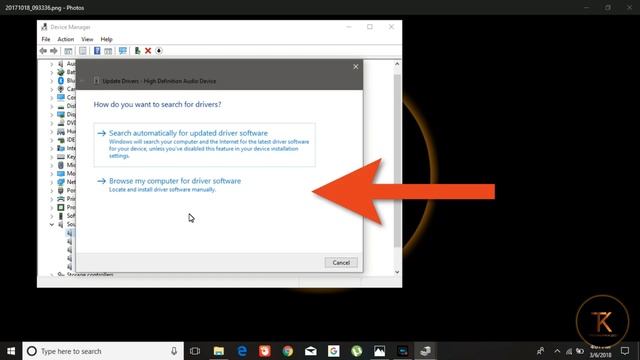Click the Device Manager scrollbar up arrow

397,64
